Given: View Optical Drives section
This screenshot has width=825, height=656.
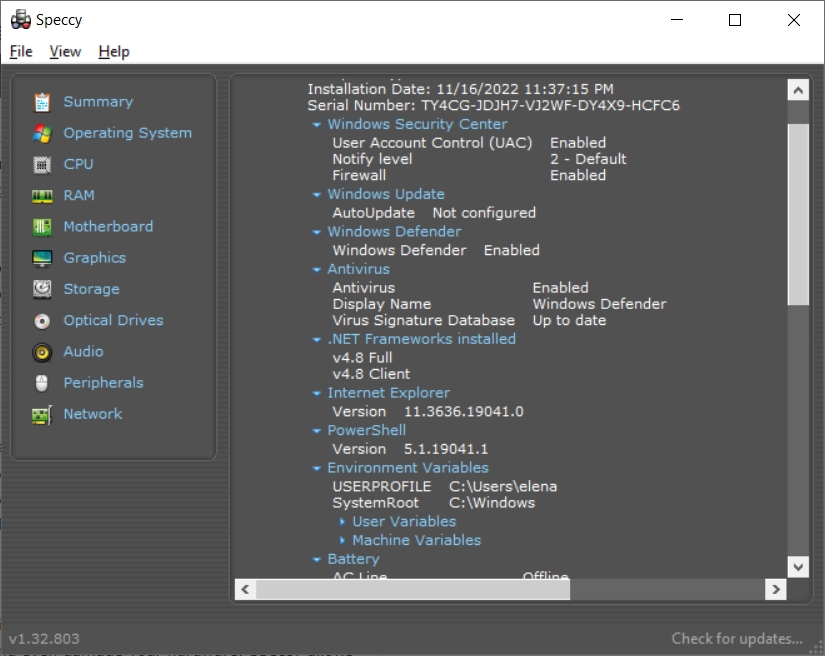Looking at the screenshot, I should [114, 320].
